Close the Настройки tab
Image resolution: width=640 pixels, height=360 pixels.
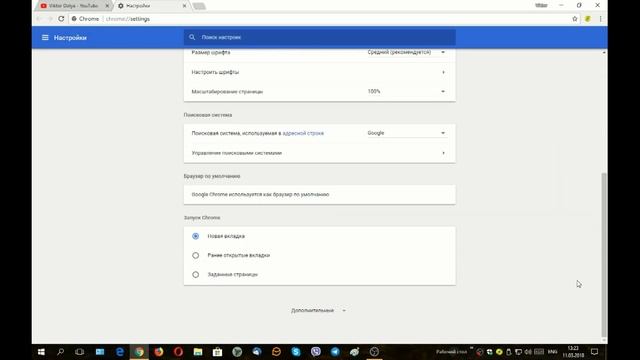point(184,6)
